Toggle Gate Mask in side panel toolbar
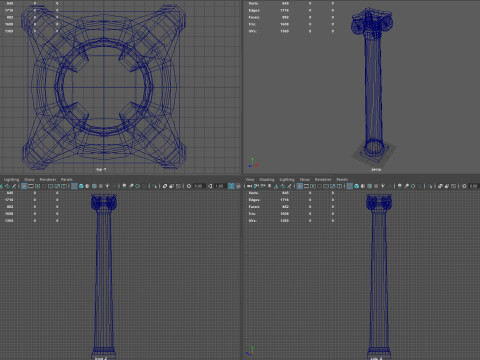Screen dimensions: 480x360 click(319, 186)
